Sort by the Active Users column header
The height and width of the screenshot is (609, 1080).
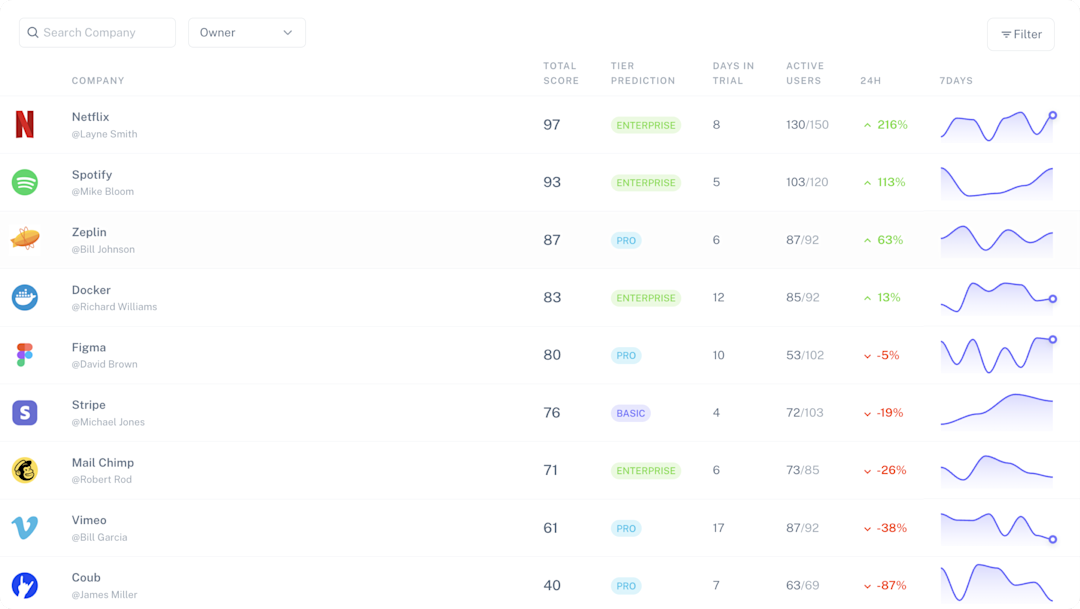pos(804,73)
